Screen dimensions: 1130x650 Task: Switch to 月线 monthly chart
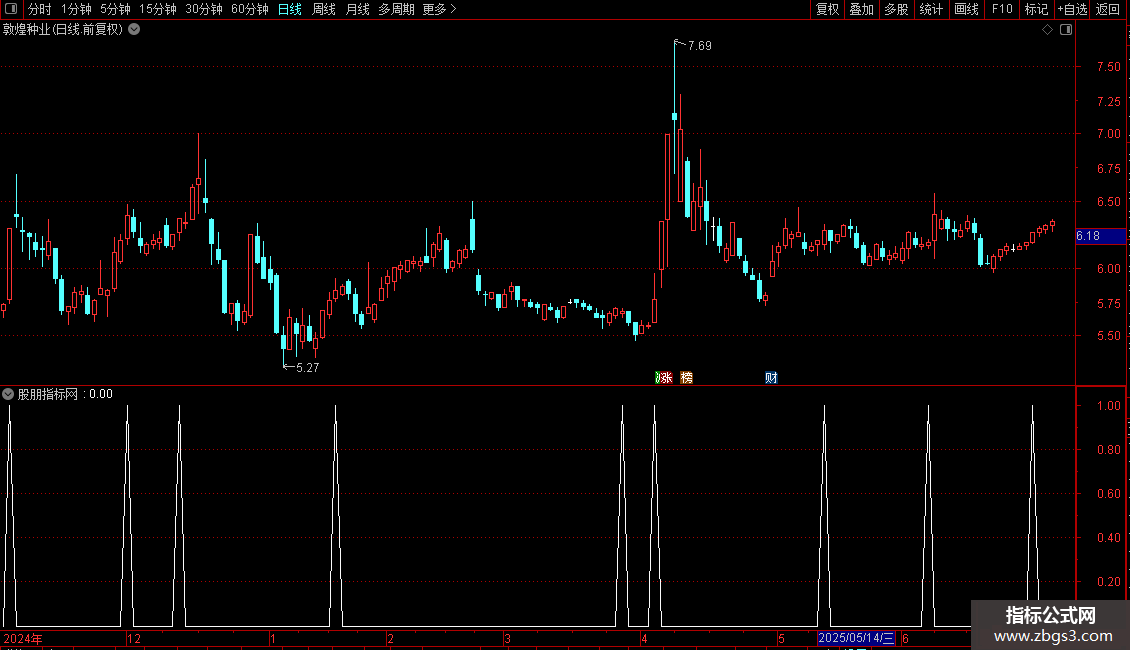pyautogui.click(x=357, y=9)
